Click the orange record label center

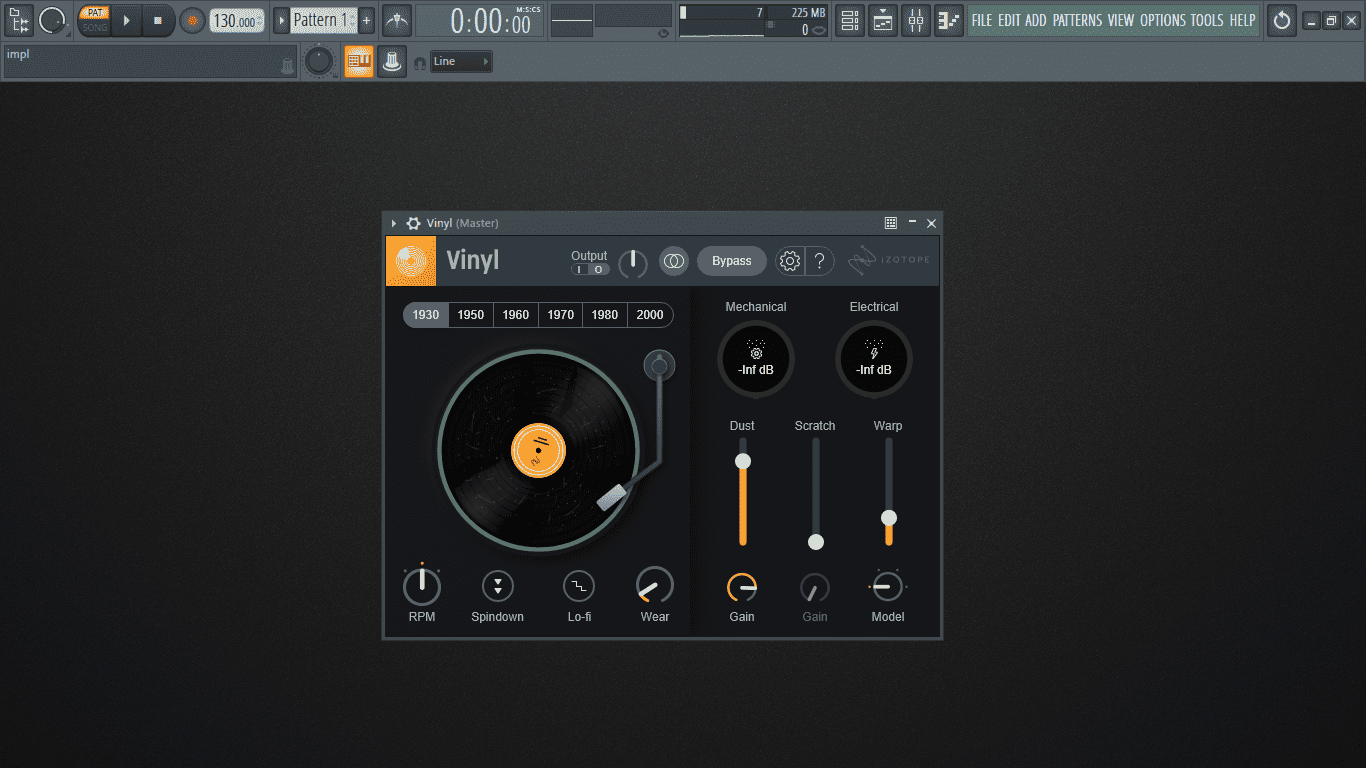(539, 450)
